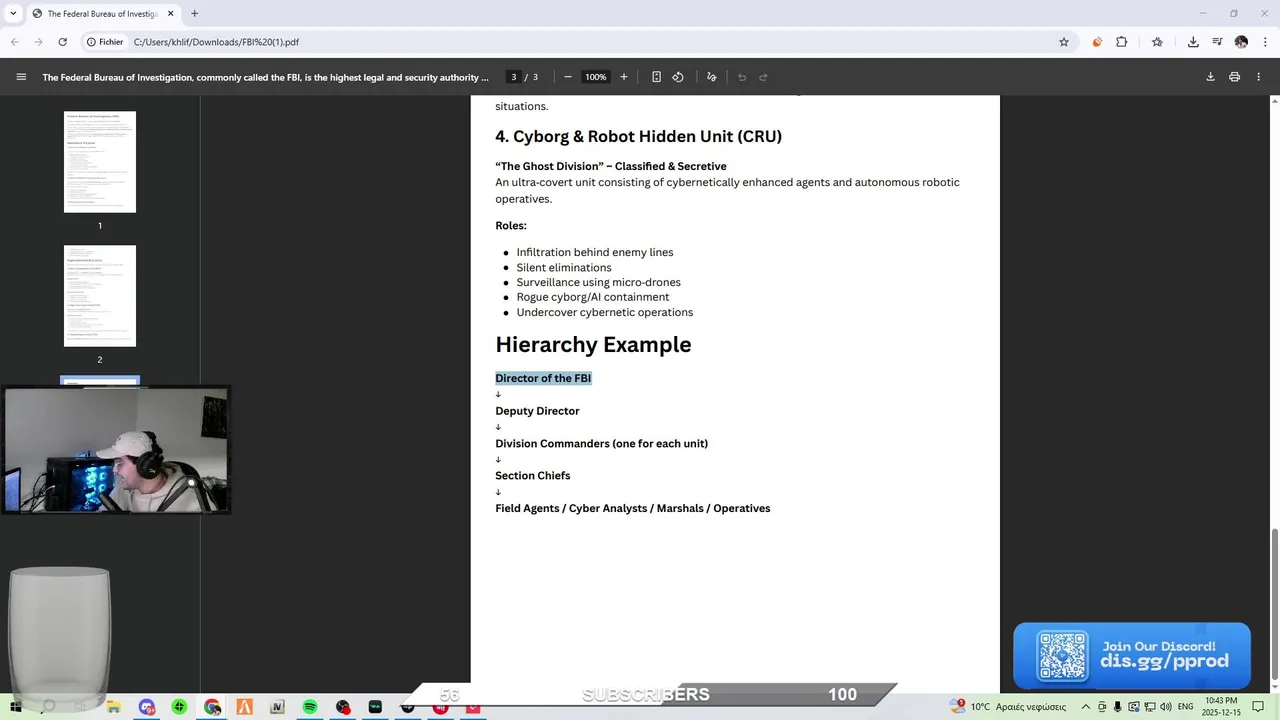Open volume control in system tray
This screenshot has width=1280, height=720.
(x=1166, y=707)
